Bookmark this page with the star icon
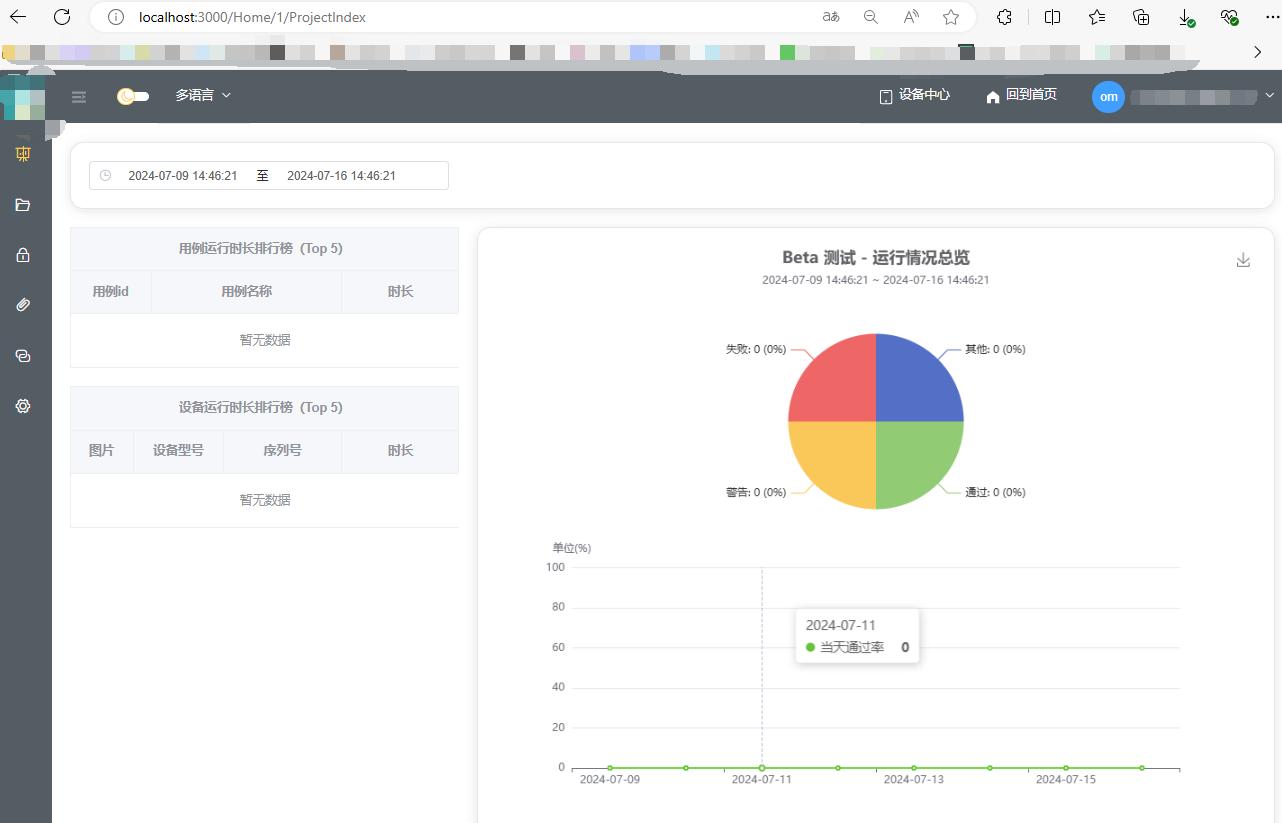 click(951, 17)
